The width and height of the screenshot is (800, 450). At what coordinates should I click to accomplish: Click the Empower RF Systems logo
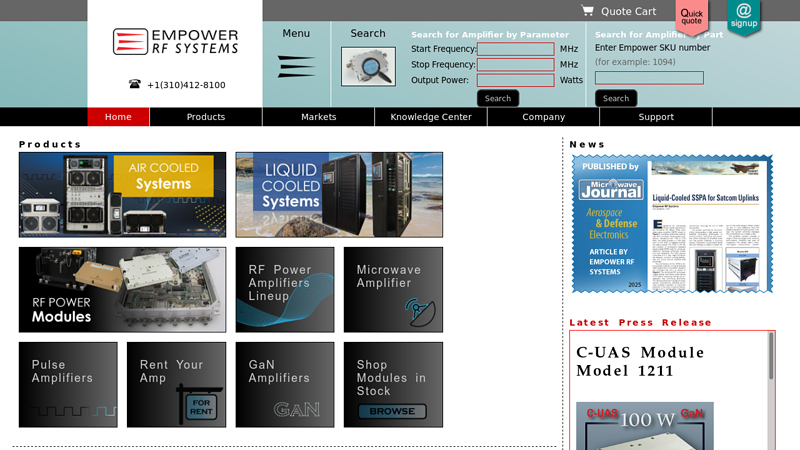pyautogui.click(x=175, y=42)
